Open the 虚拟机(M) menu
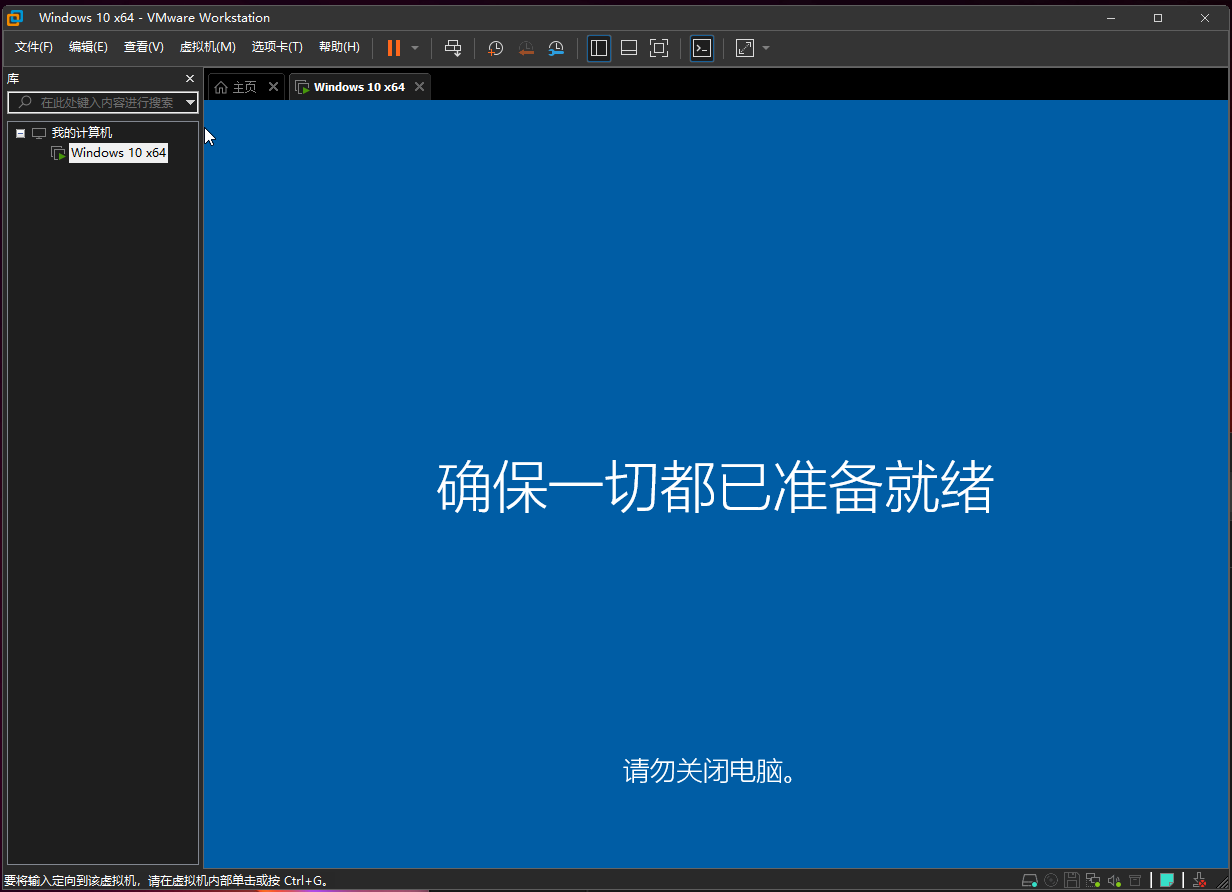This screenshot has width=1232, height=892. click(x=207, y=47)
